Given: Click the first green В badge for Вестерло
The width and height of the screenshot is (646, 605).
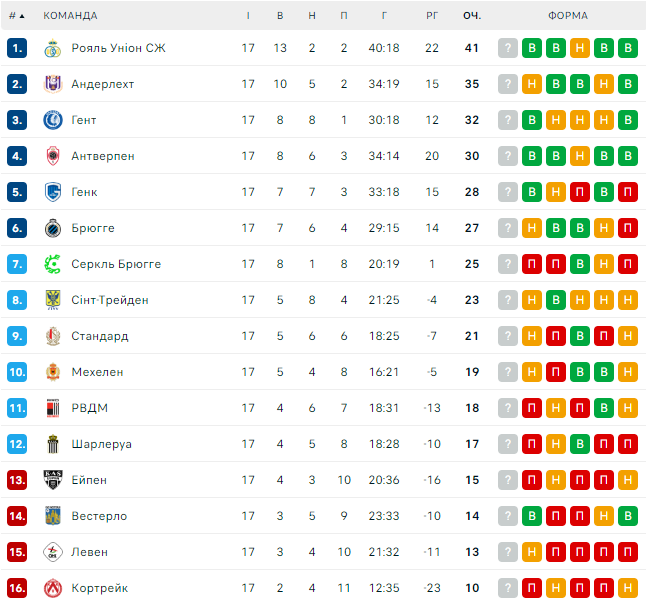Looking at the screenshot, I should pyautogui.click(x=532, y=516).
